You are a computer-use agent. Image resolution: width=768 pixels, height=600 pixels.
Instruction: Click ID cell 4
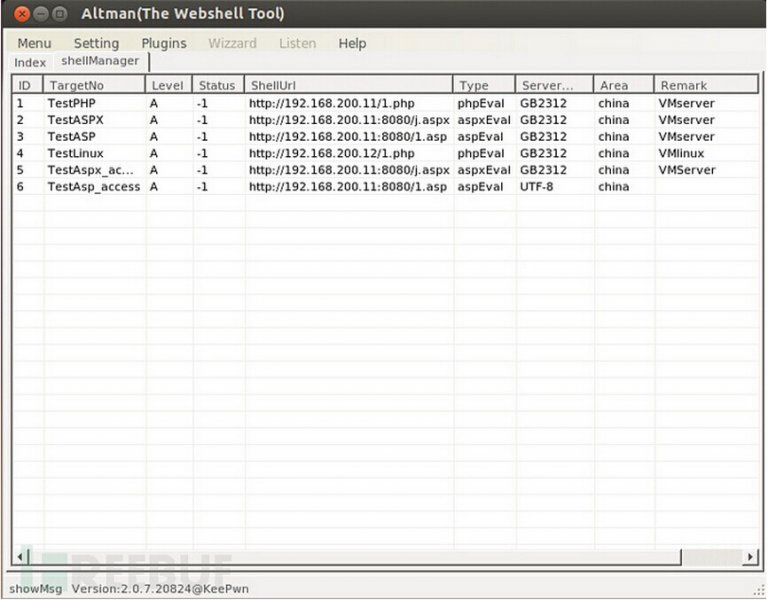click(x=20, y=153)
